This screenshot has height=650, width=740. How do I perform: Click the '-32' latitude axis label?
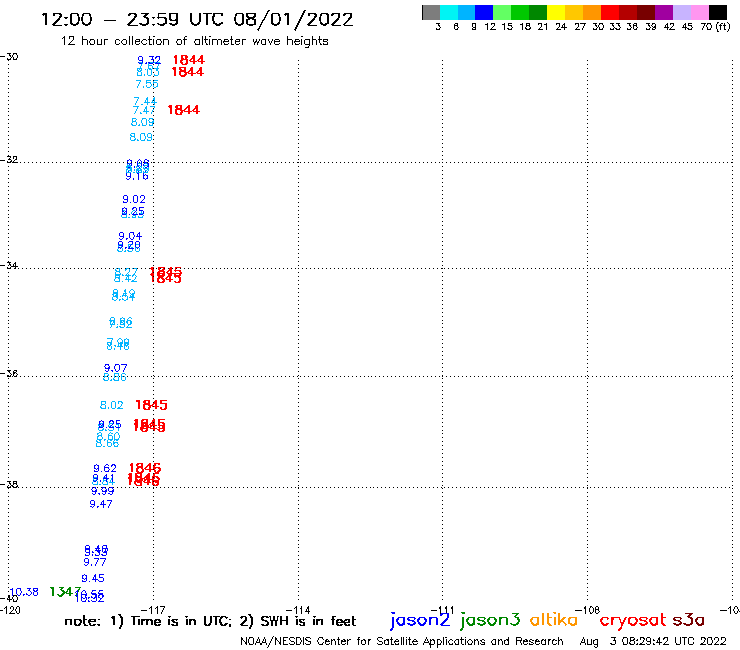point(9,160)
